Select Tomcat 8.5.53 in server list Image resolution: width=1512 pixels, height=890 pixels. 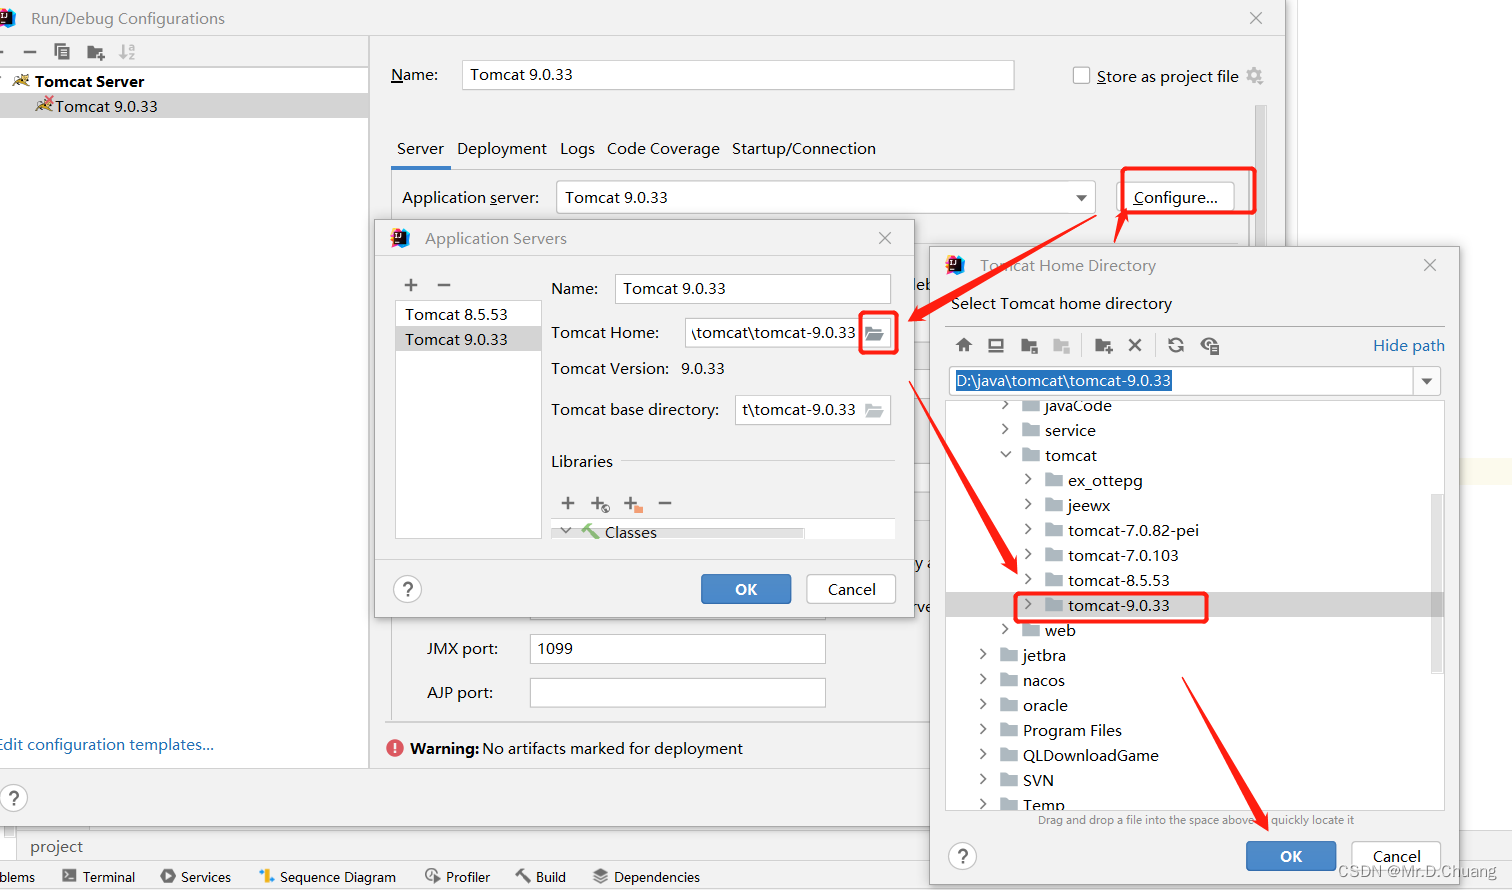[468, 314]
